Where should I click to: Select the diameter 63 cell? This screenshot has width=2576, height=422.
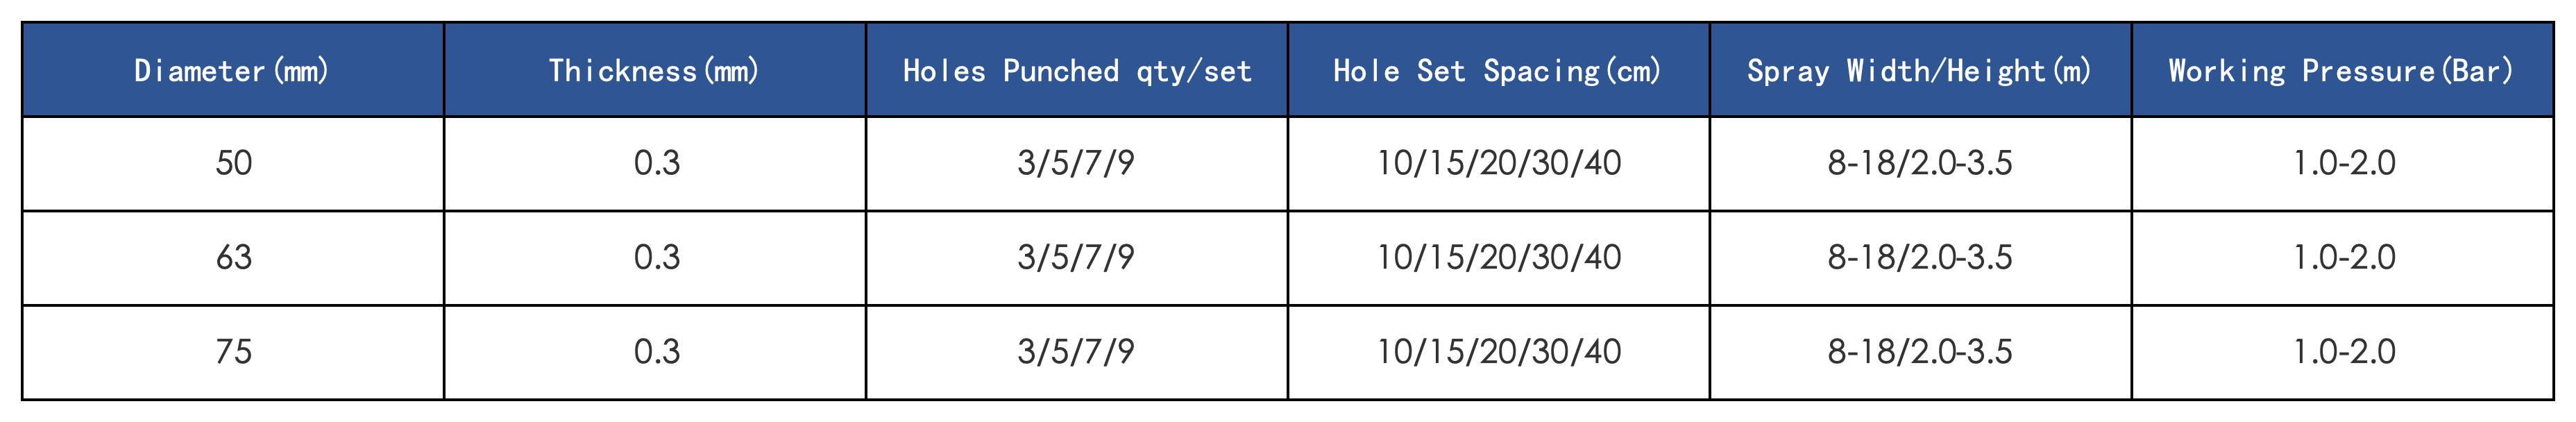pyautogui.click(x=232, y=258)
